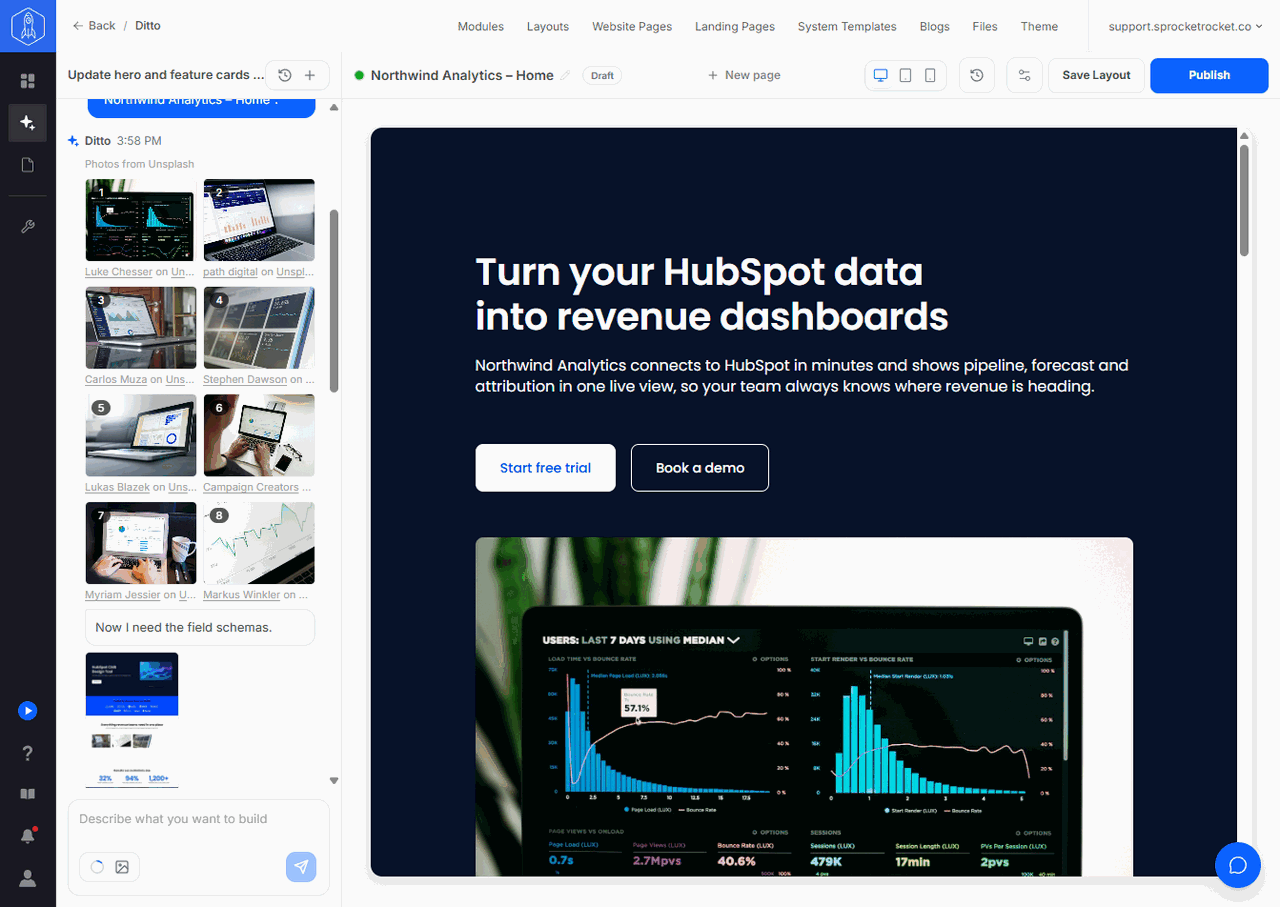Add a New page
Image resolution: width=1280 pixels, height=907 pixels.
pyautogui.click(x=744, y=75)
